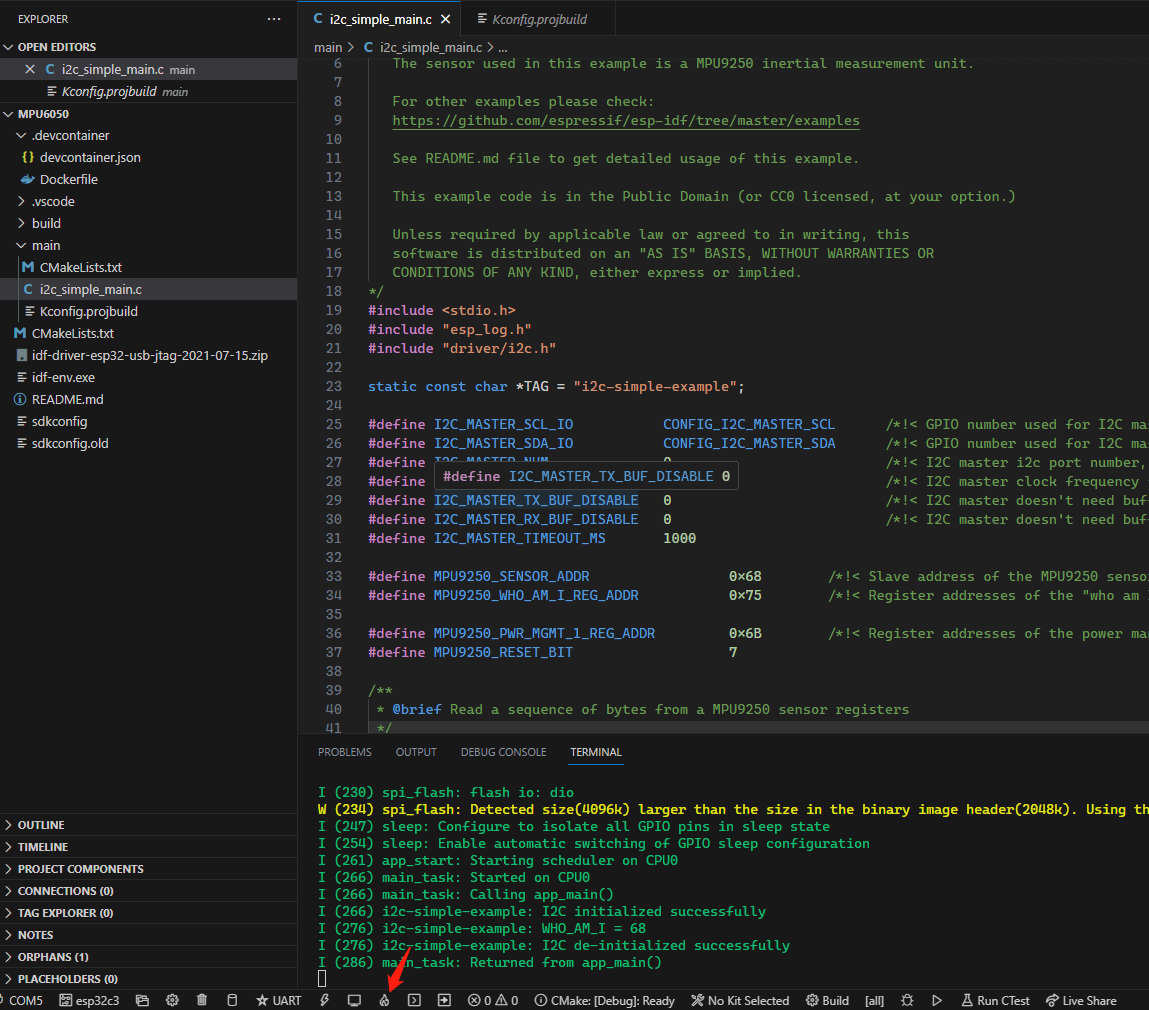This screenshot has width=1149, height=1010.
Task: Click the esp32c3 target in status bar
Action: coord(90,1000)
